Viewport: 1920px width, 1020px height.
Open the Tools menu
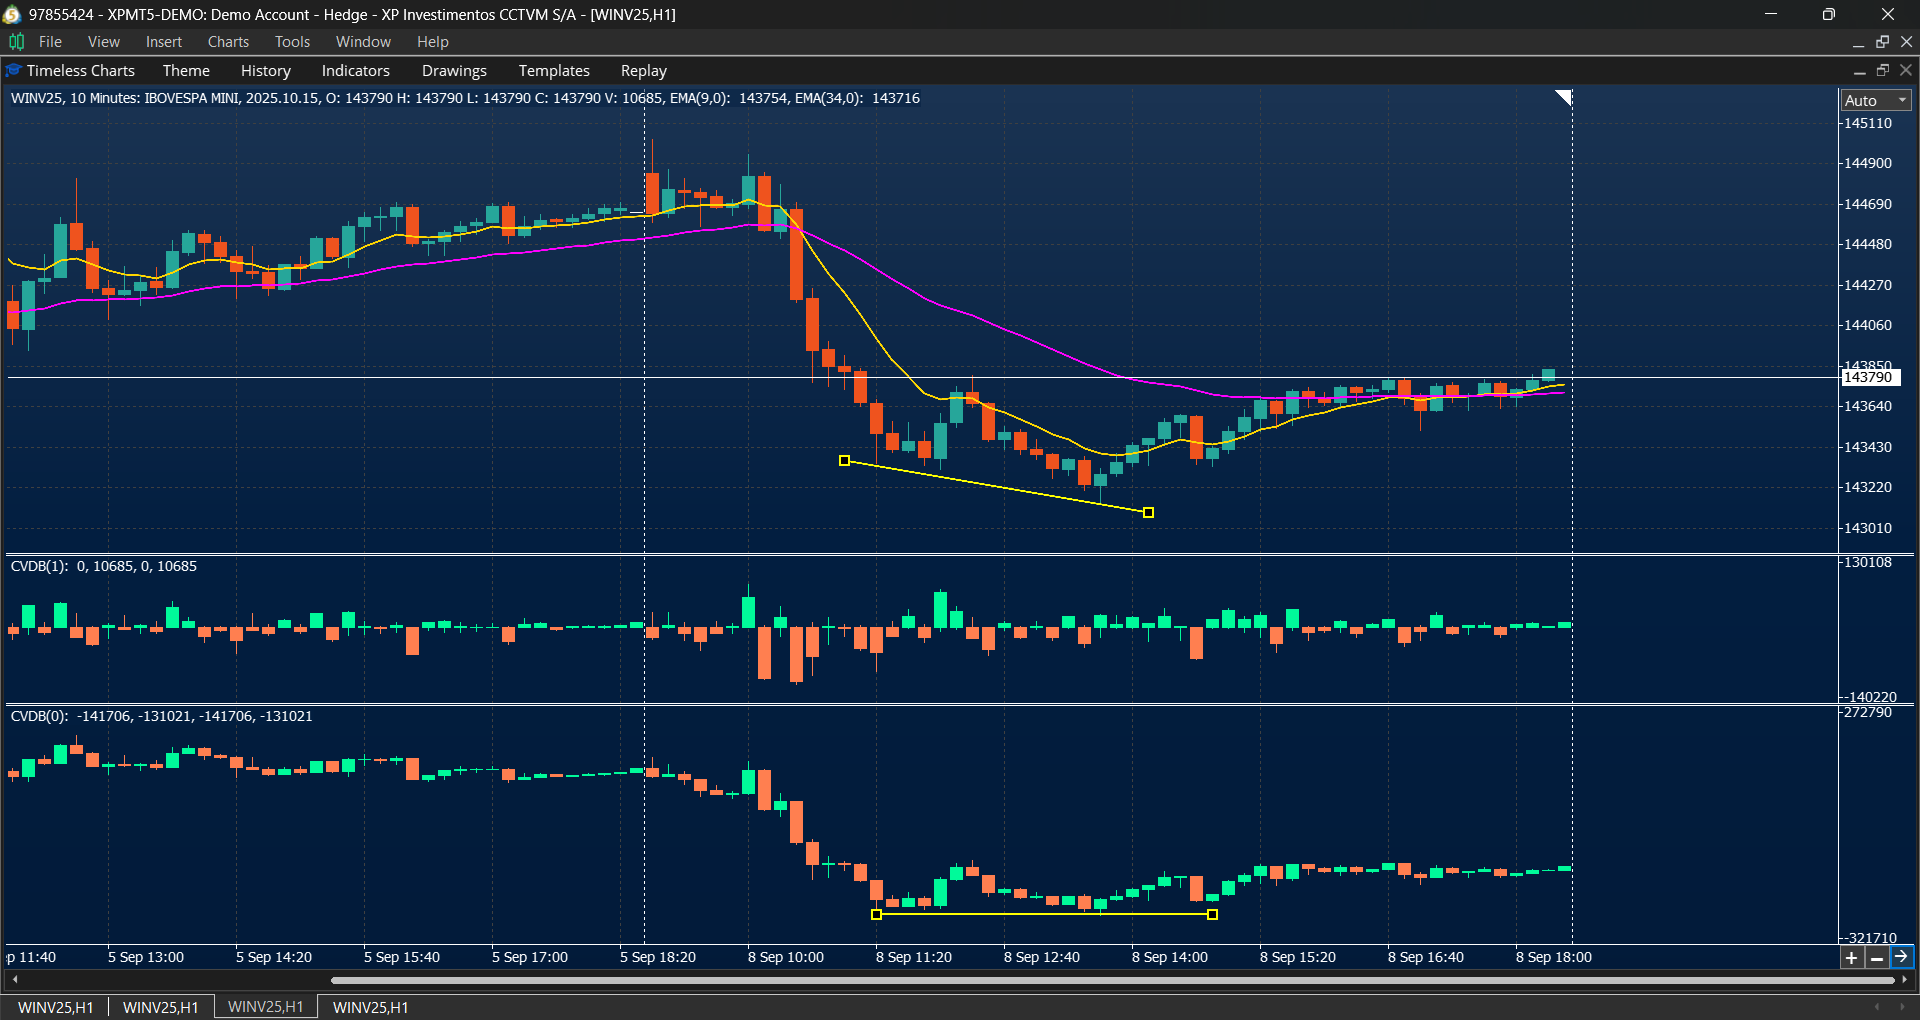[x=291, y=41]
